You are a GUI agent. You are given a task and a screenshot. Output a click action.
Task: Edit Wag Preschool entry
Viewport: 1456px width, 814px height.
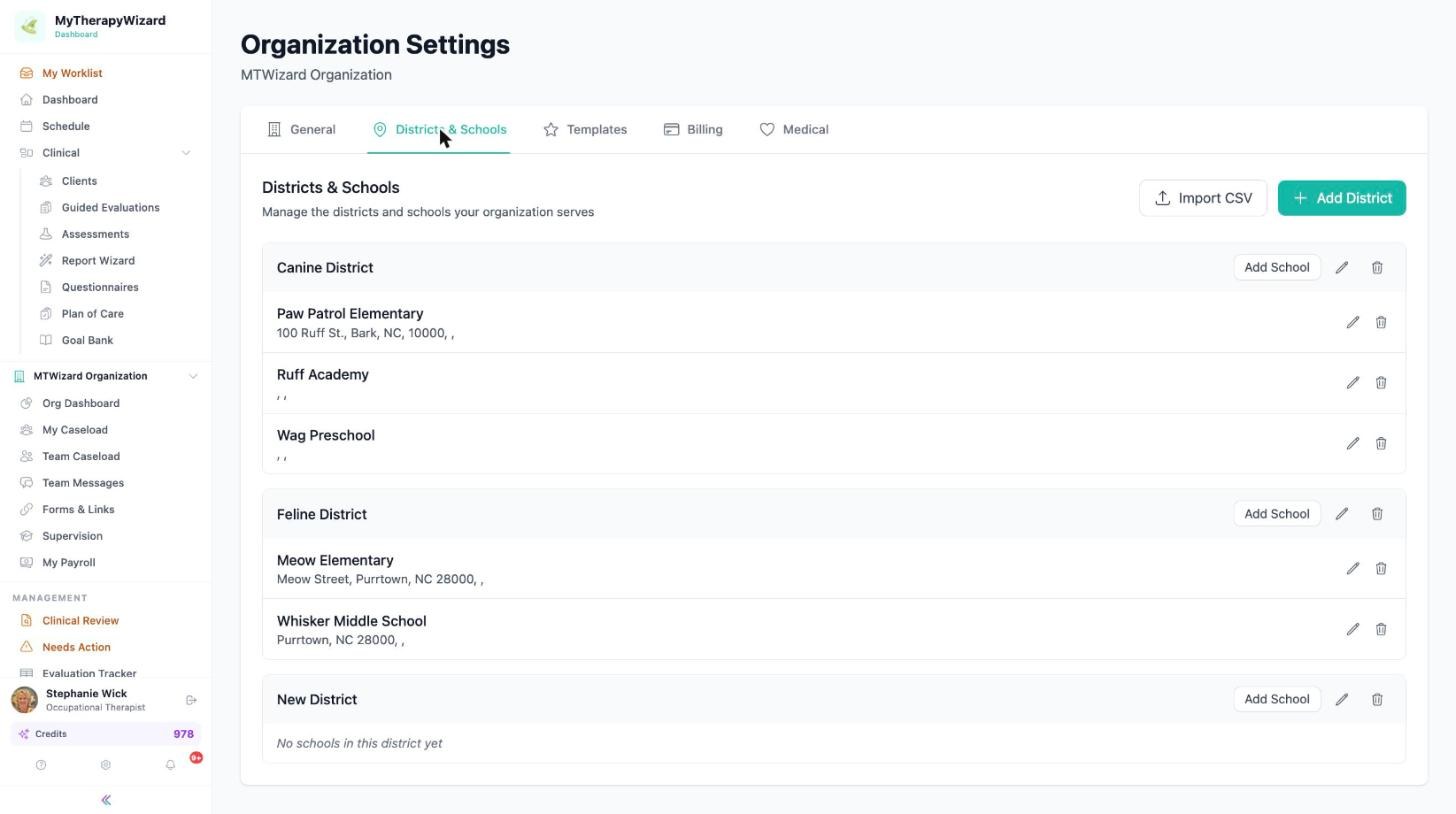point(1353,444)
